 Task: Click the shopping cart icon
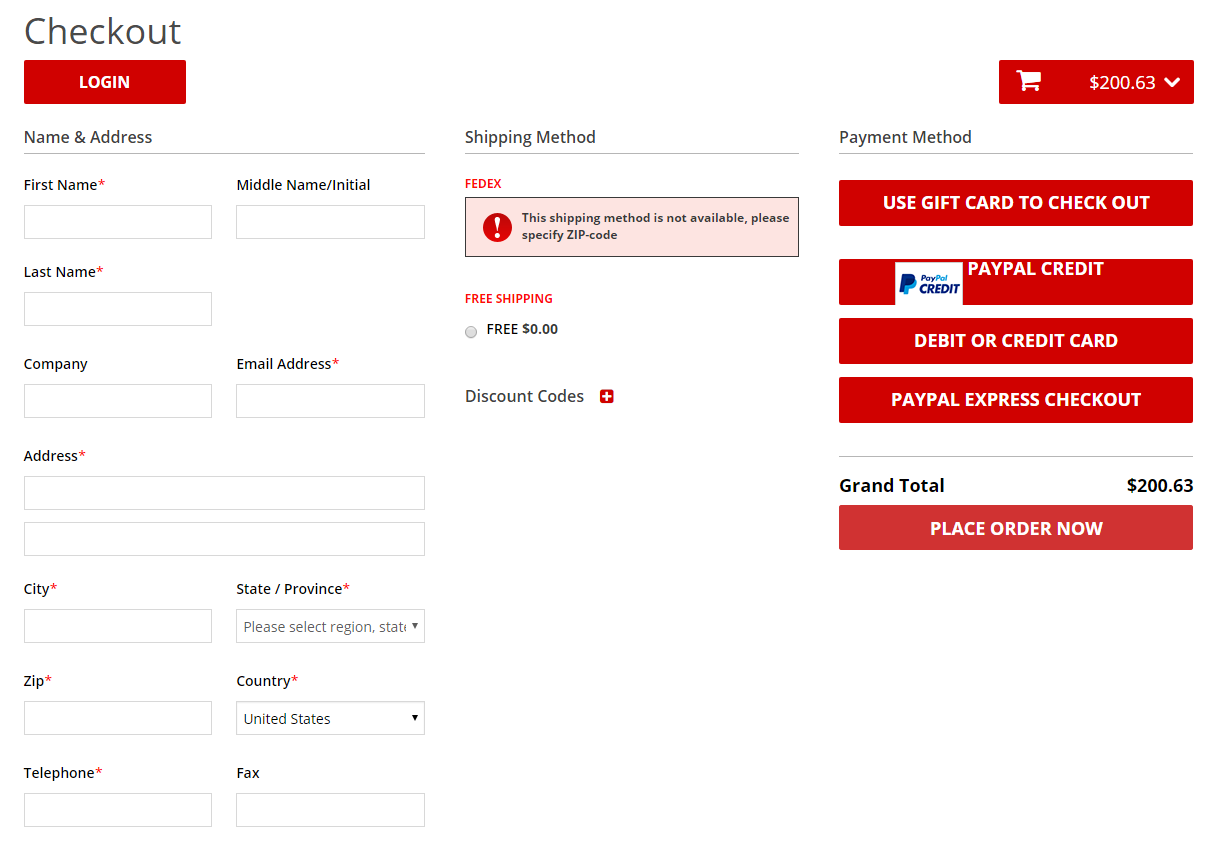pyautogui.click(x=1028, y=82)
